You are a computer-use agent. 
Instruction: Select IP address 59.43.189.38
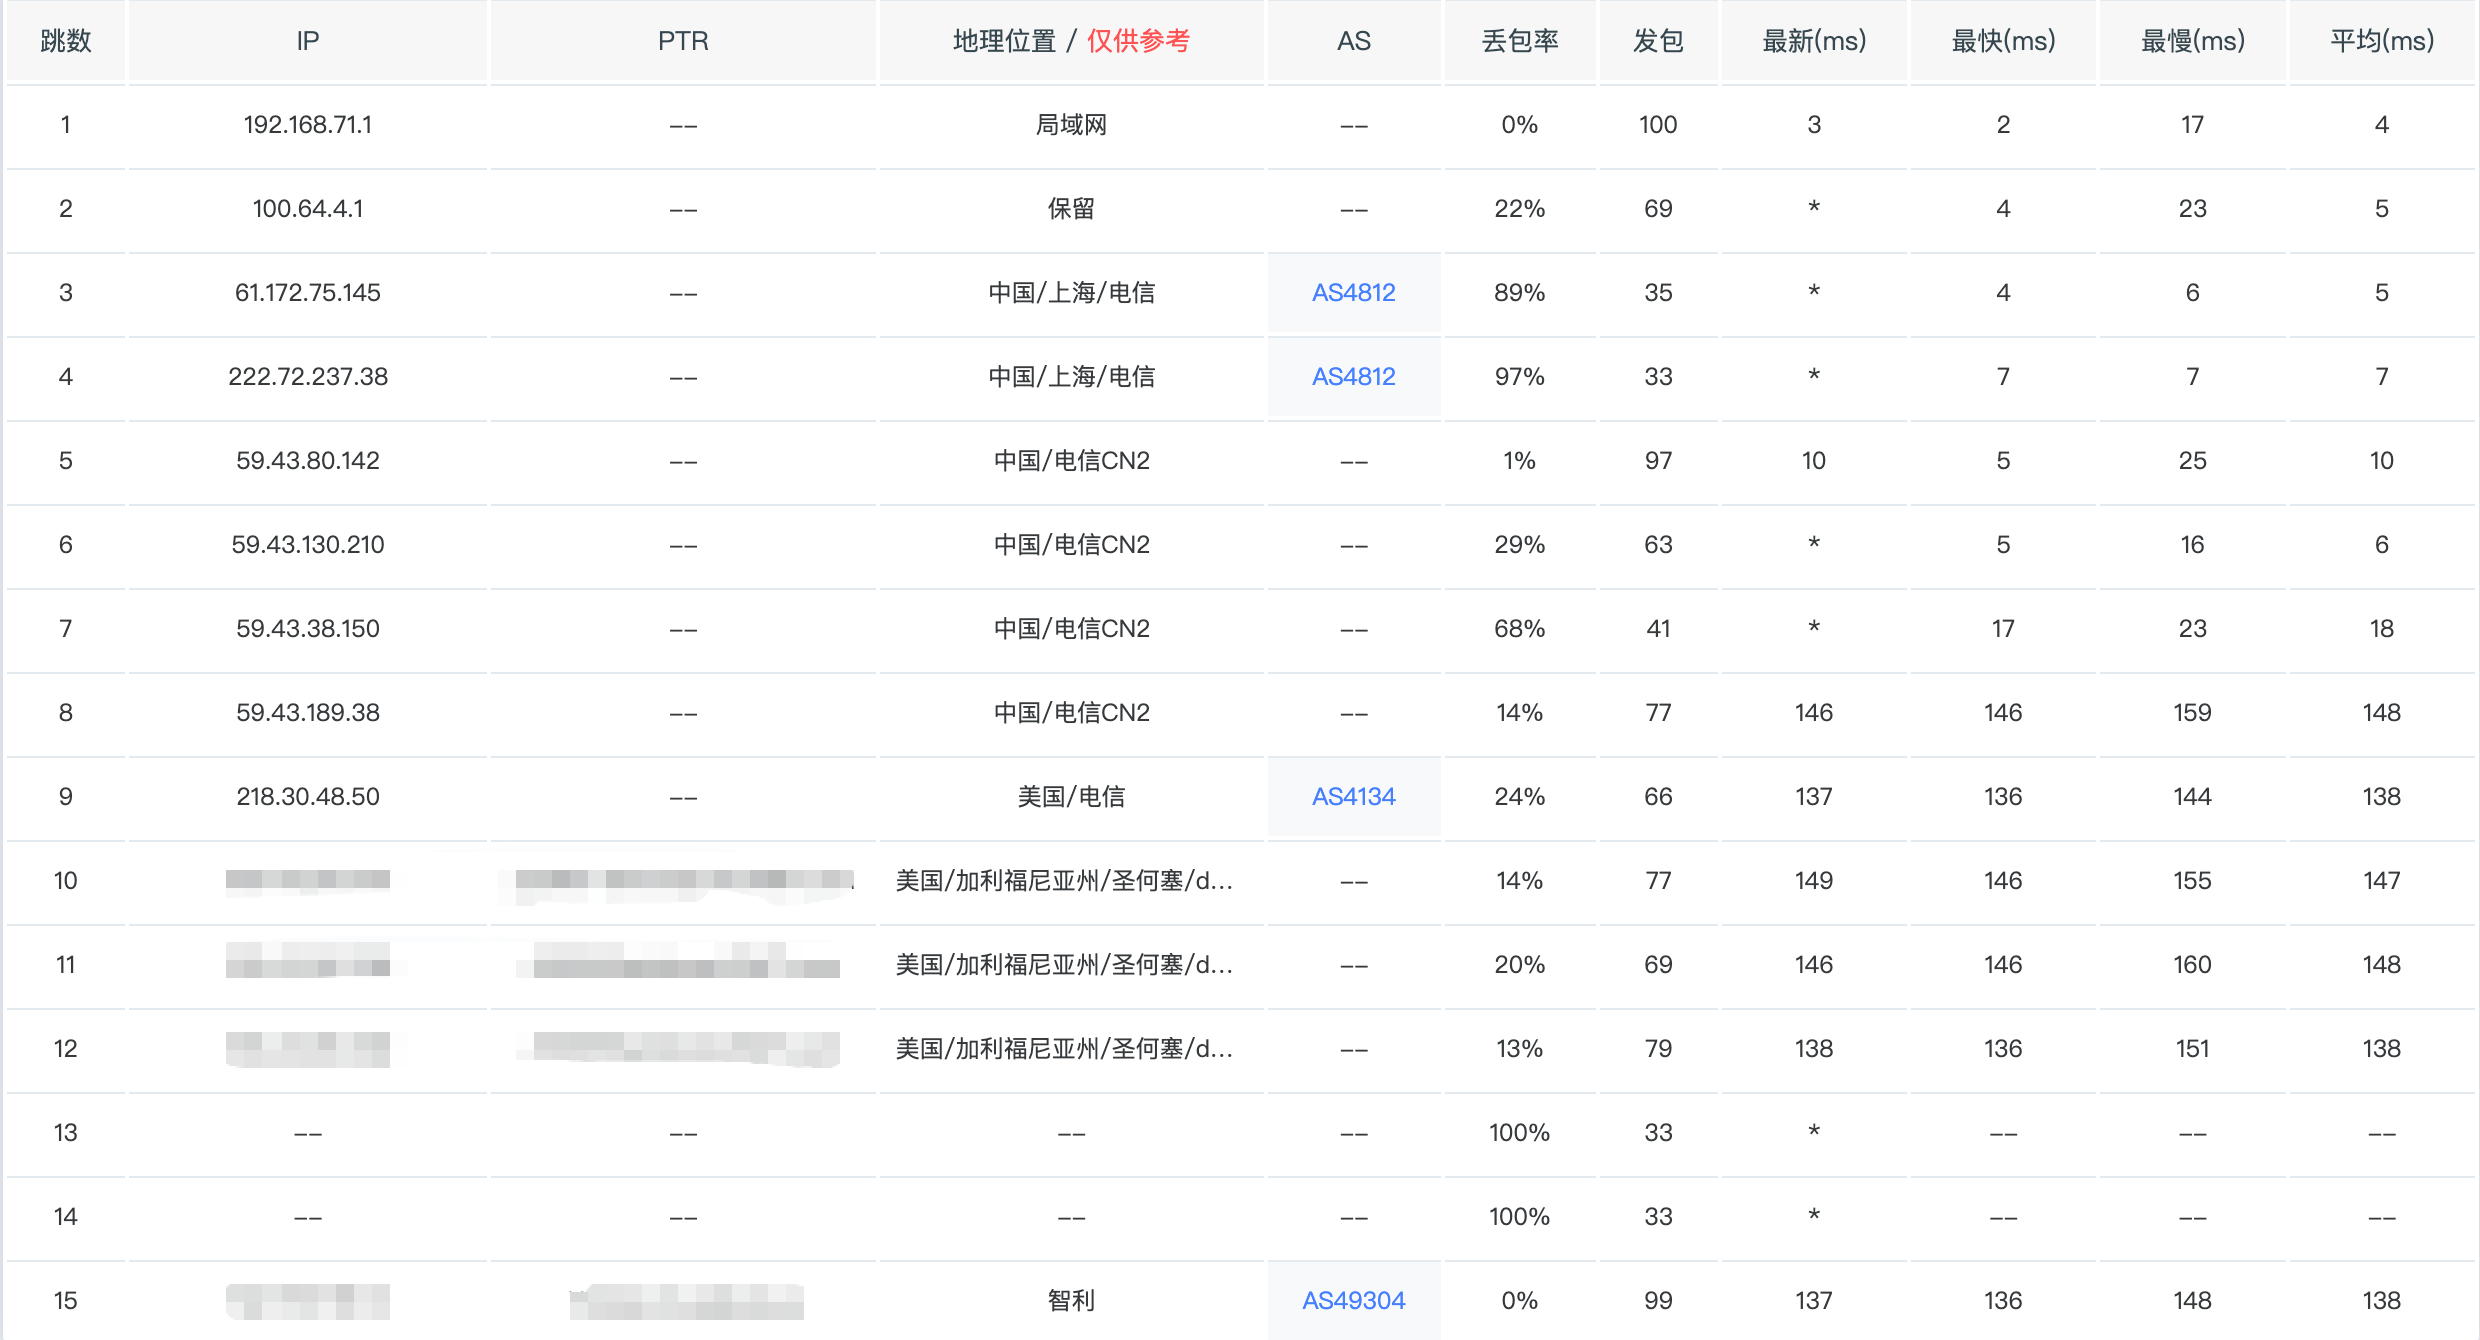click(308, 713)
